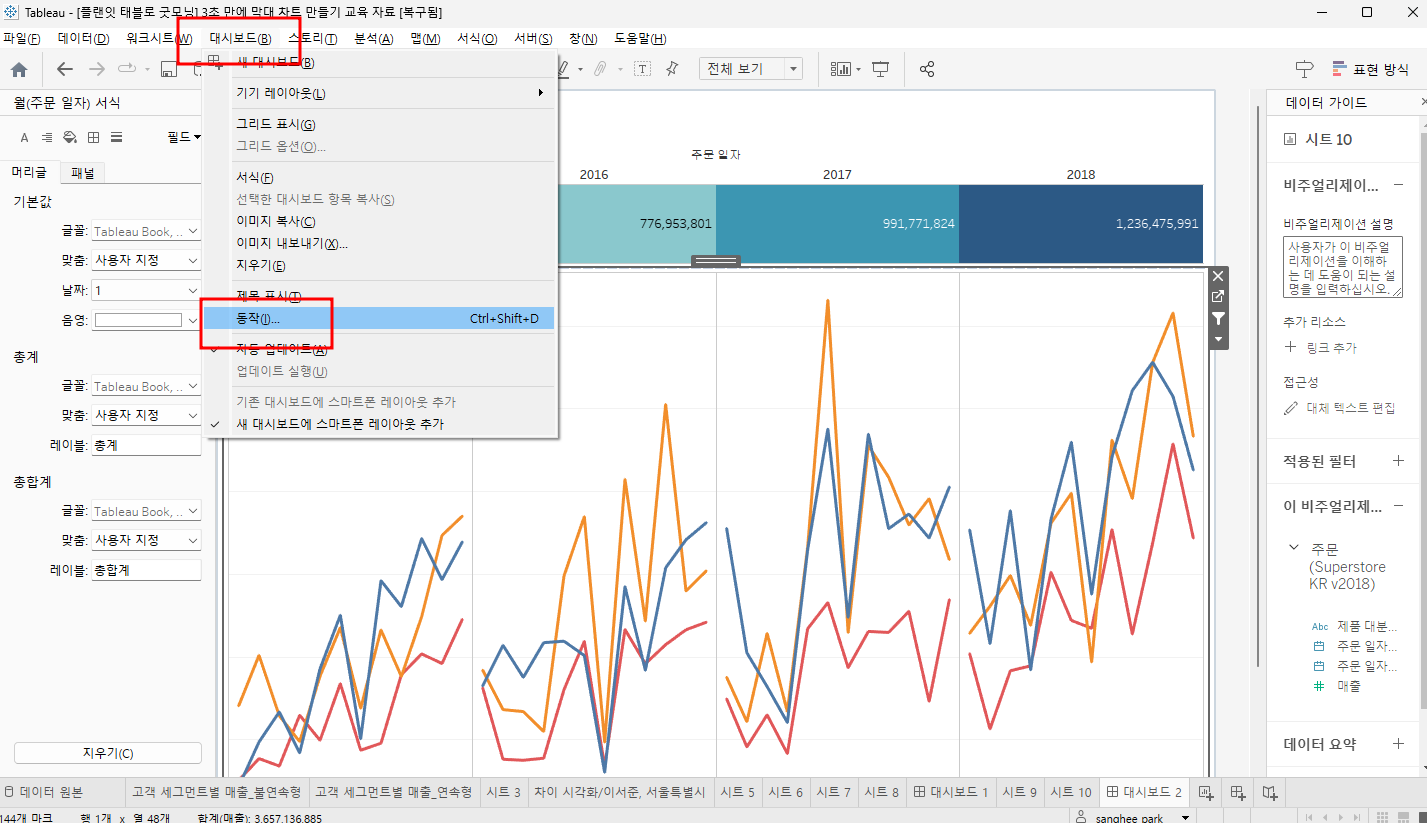Open the 데이터 원본 tab

[x=44, y=792]
